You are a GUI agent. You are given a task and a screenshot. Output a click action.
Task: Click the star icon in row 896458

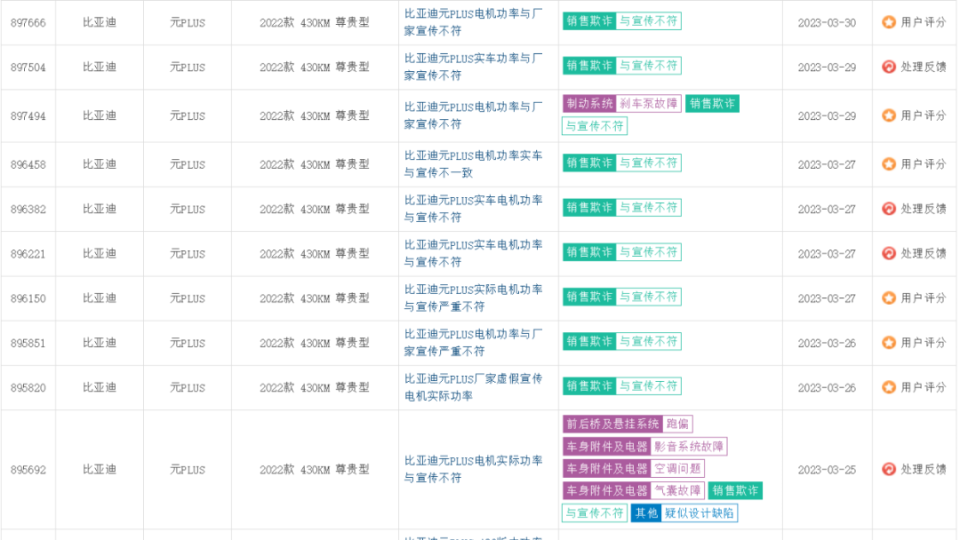point(888,164)
